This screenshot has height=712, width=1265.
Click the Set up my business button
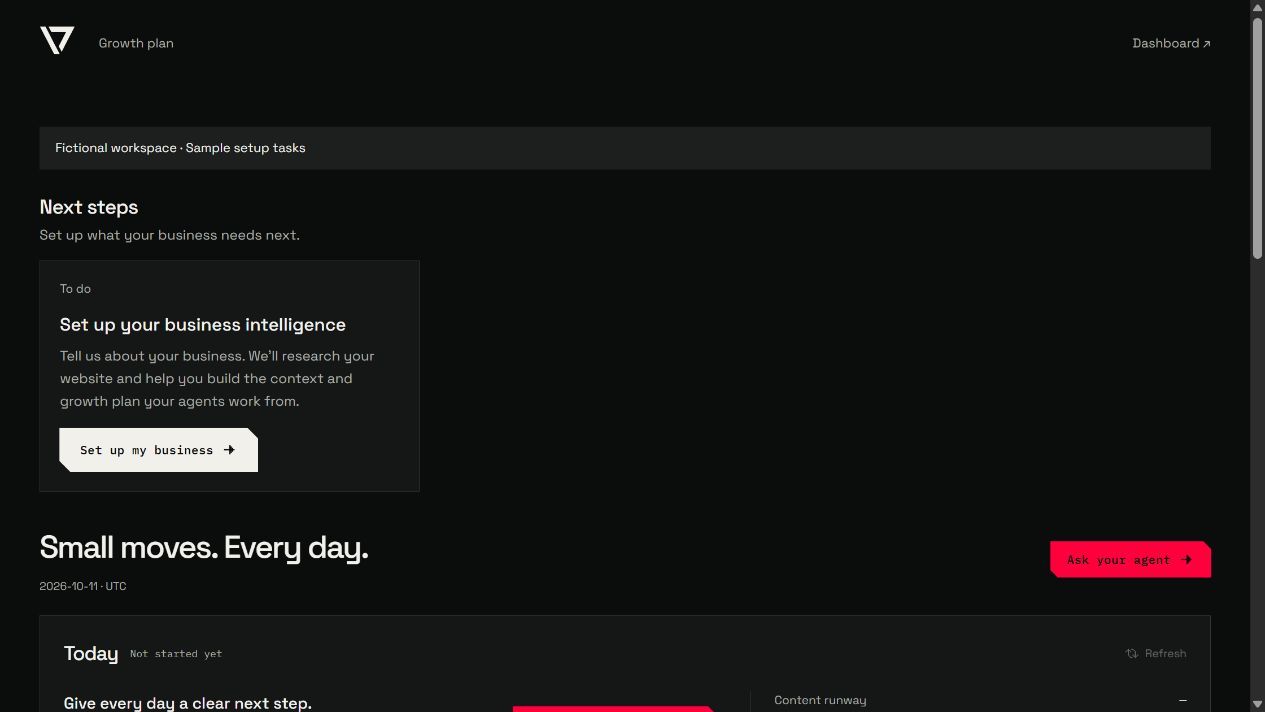point(158,450)
